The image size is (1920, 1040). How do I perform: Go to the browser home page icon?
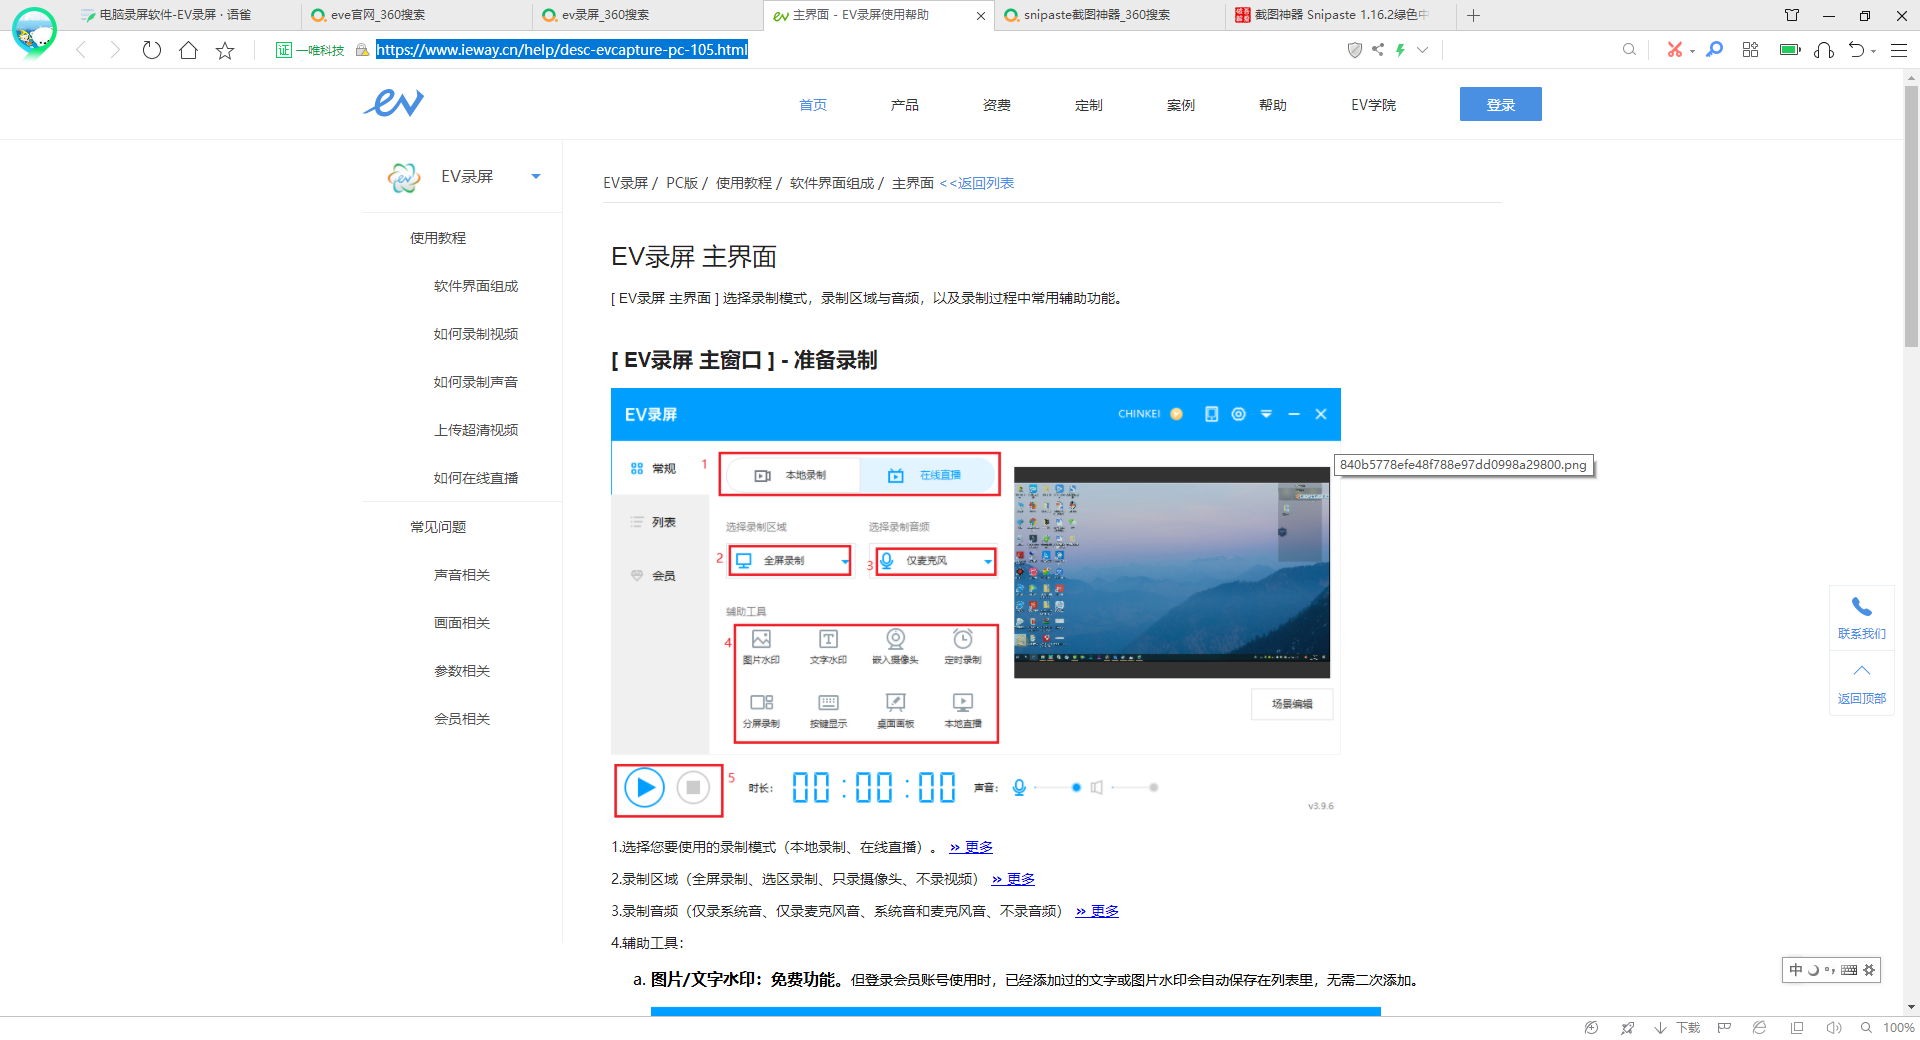coord(188,50)
